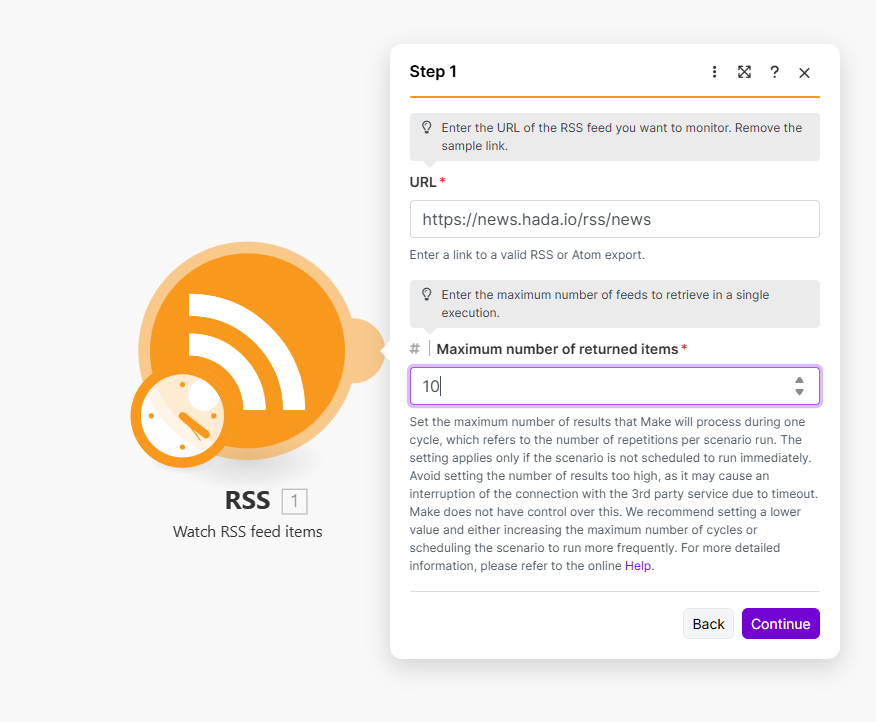Click the Continue button
The height and width of the screenshot is (722, 876).
coord(780,624)
